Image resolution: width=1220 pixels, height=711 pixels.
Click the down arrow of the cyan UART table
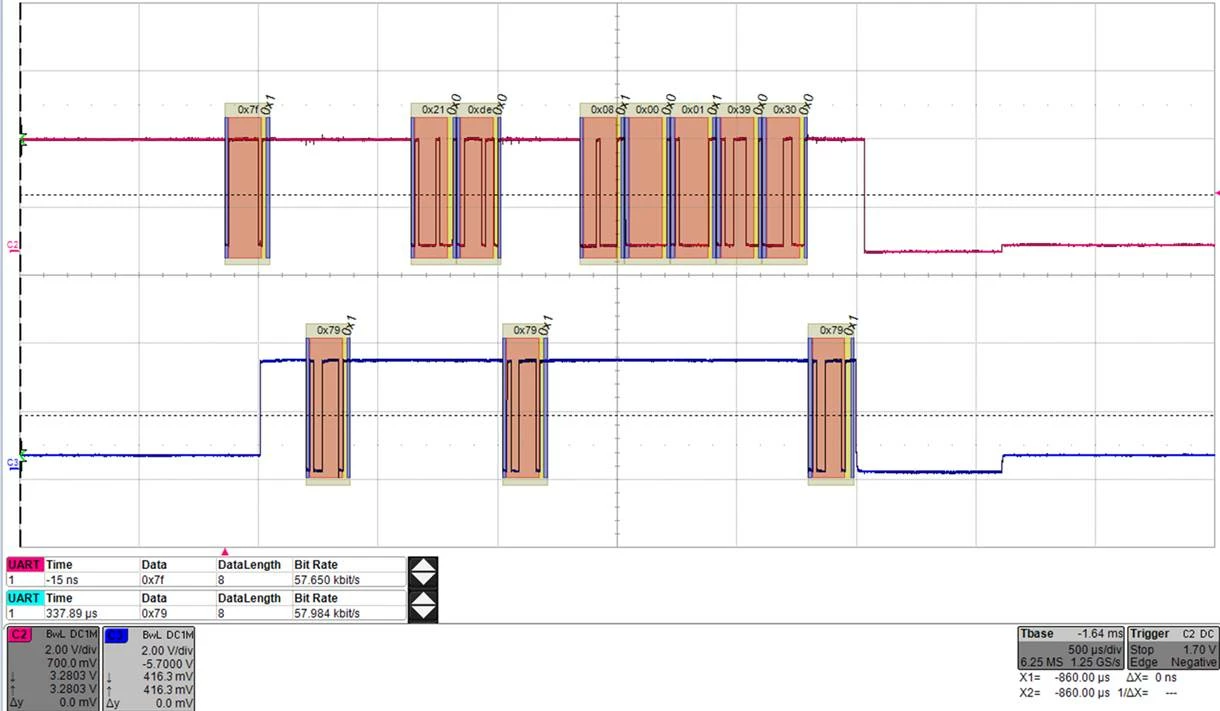[424, 613]
